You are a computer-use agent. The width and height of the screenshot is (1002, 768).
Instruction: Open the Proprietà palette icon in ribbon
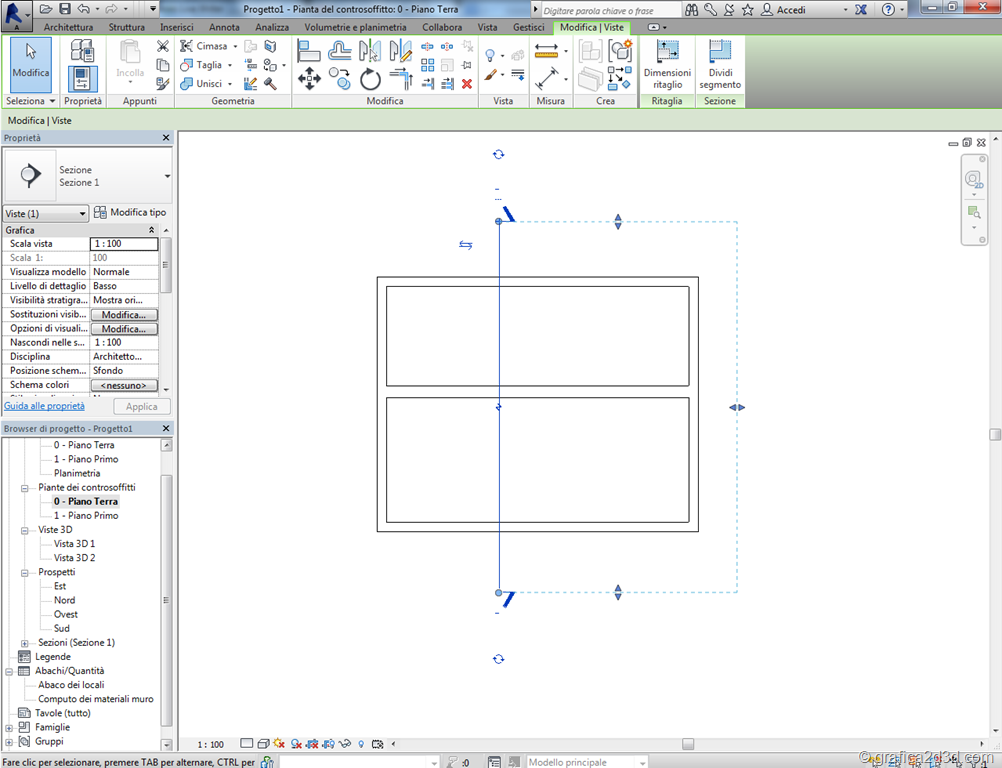(83, 78)
